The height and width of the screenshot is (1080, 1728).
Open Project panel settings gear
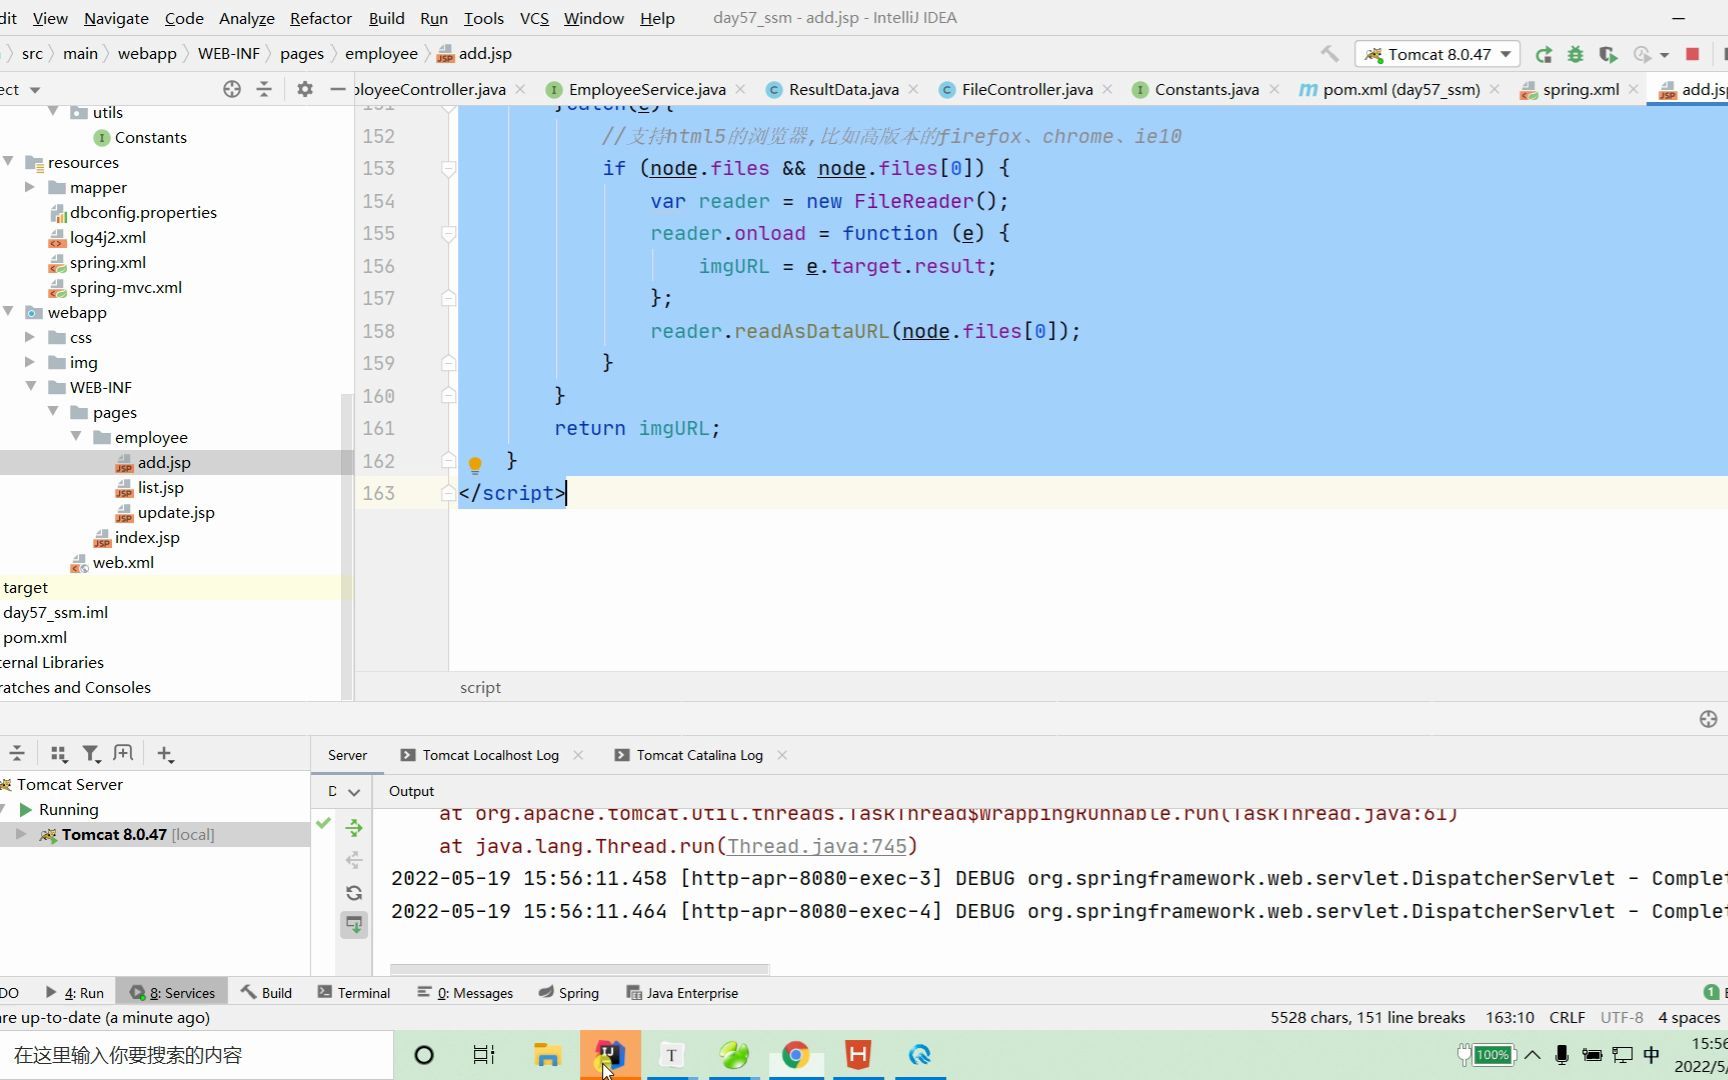pos(305,89)
